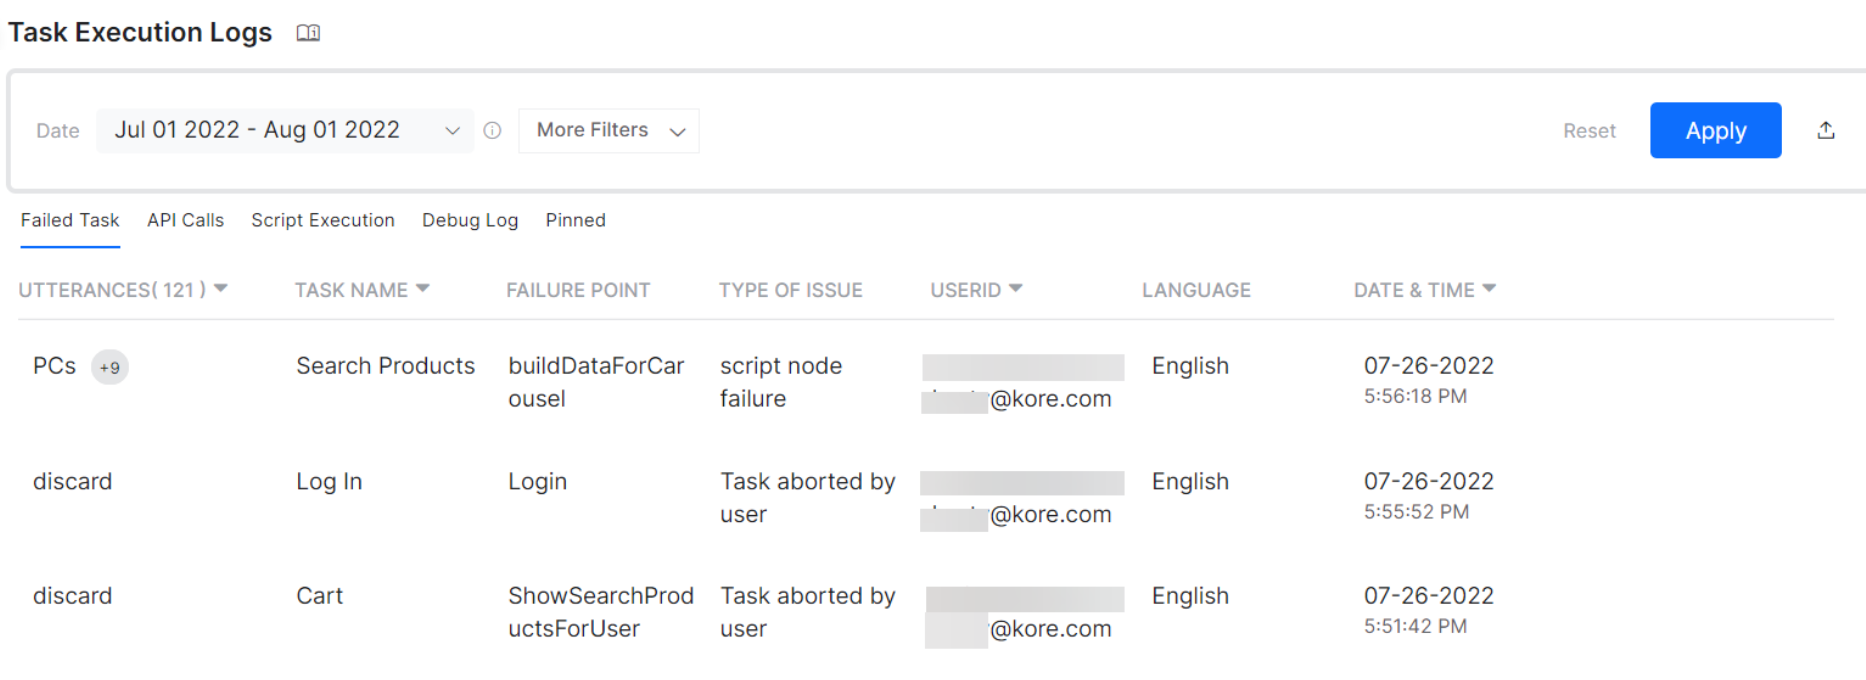Viewport: 1866px width, 680px height.
Task: Open the Task Name column filter arrow
Action: click(423, 289)
